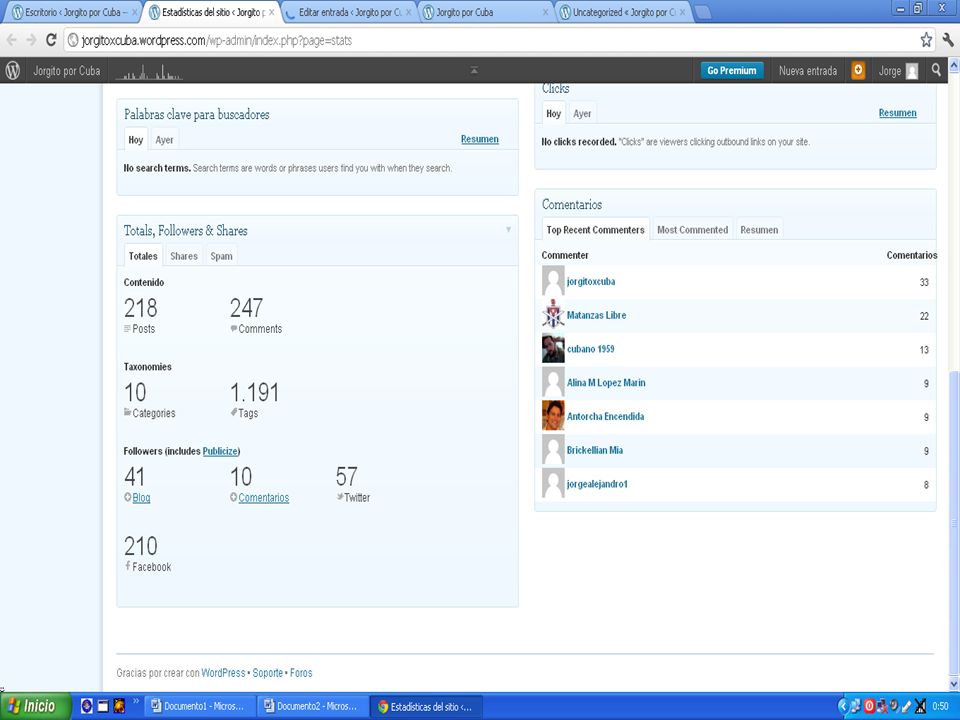Select Ayer tab in the Clicks panel
The height and width of the screenshot is (720, 960).
coord(582,113)
